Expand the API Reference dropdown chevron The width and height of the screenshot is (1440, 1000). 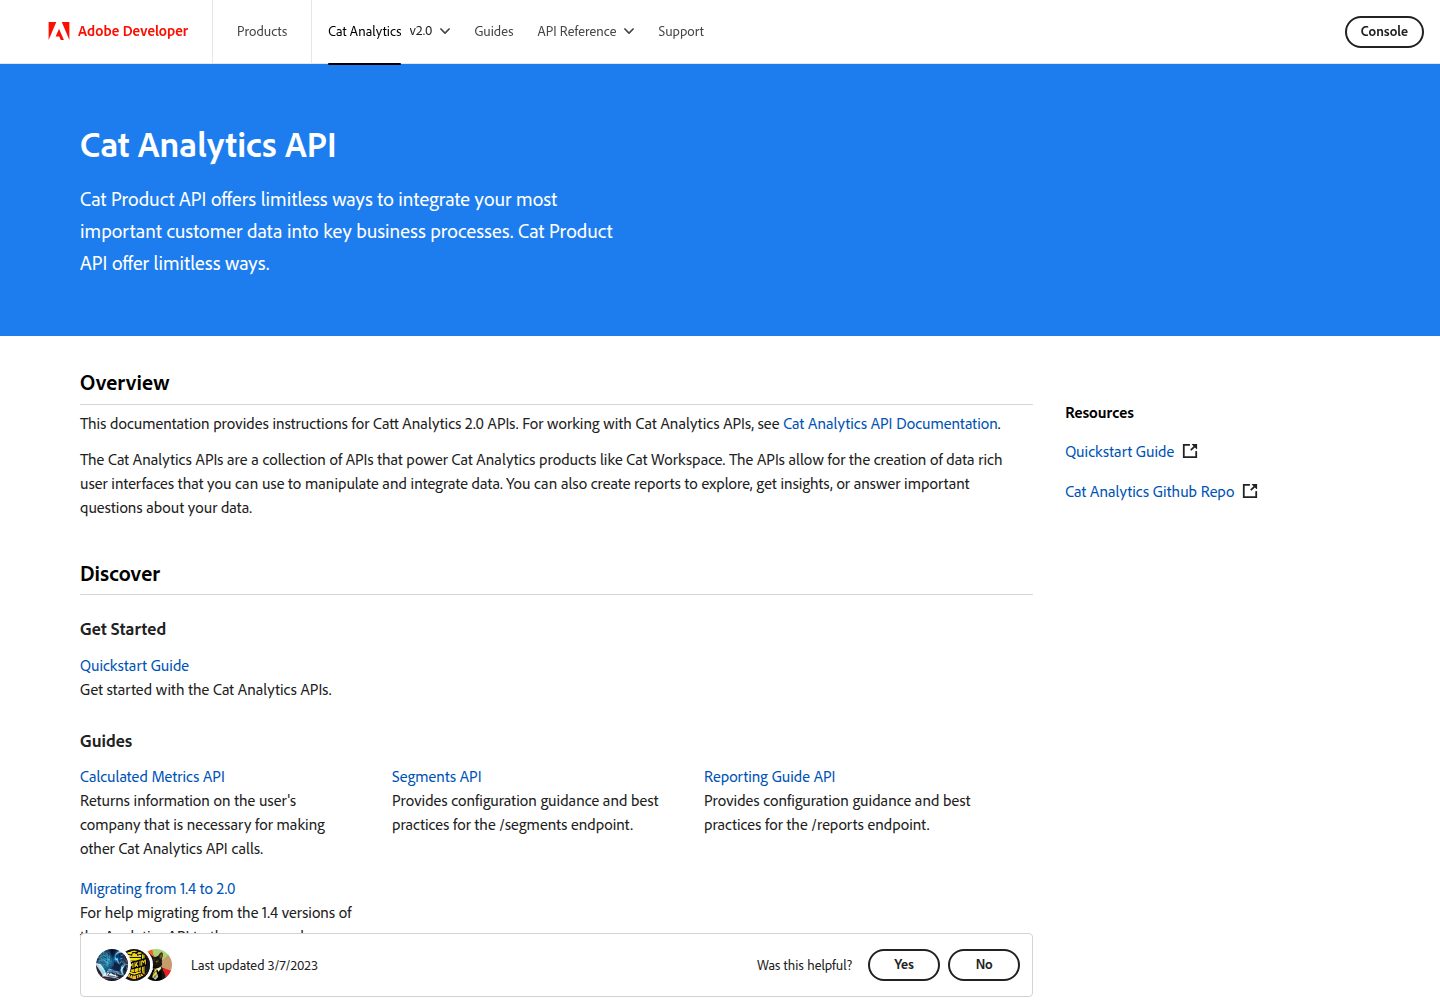[629, 31]
